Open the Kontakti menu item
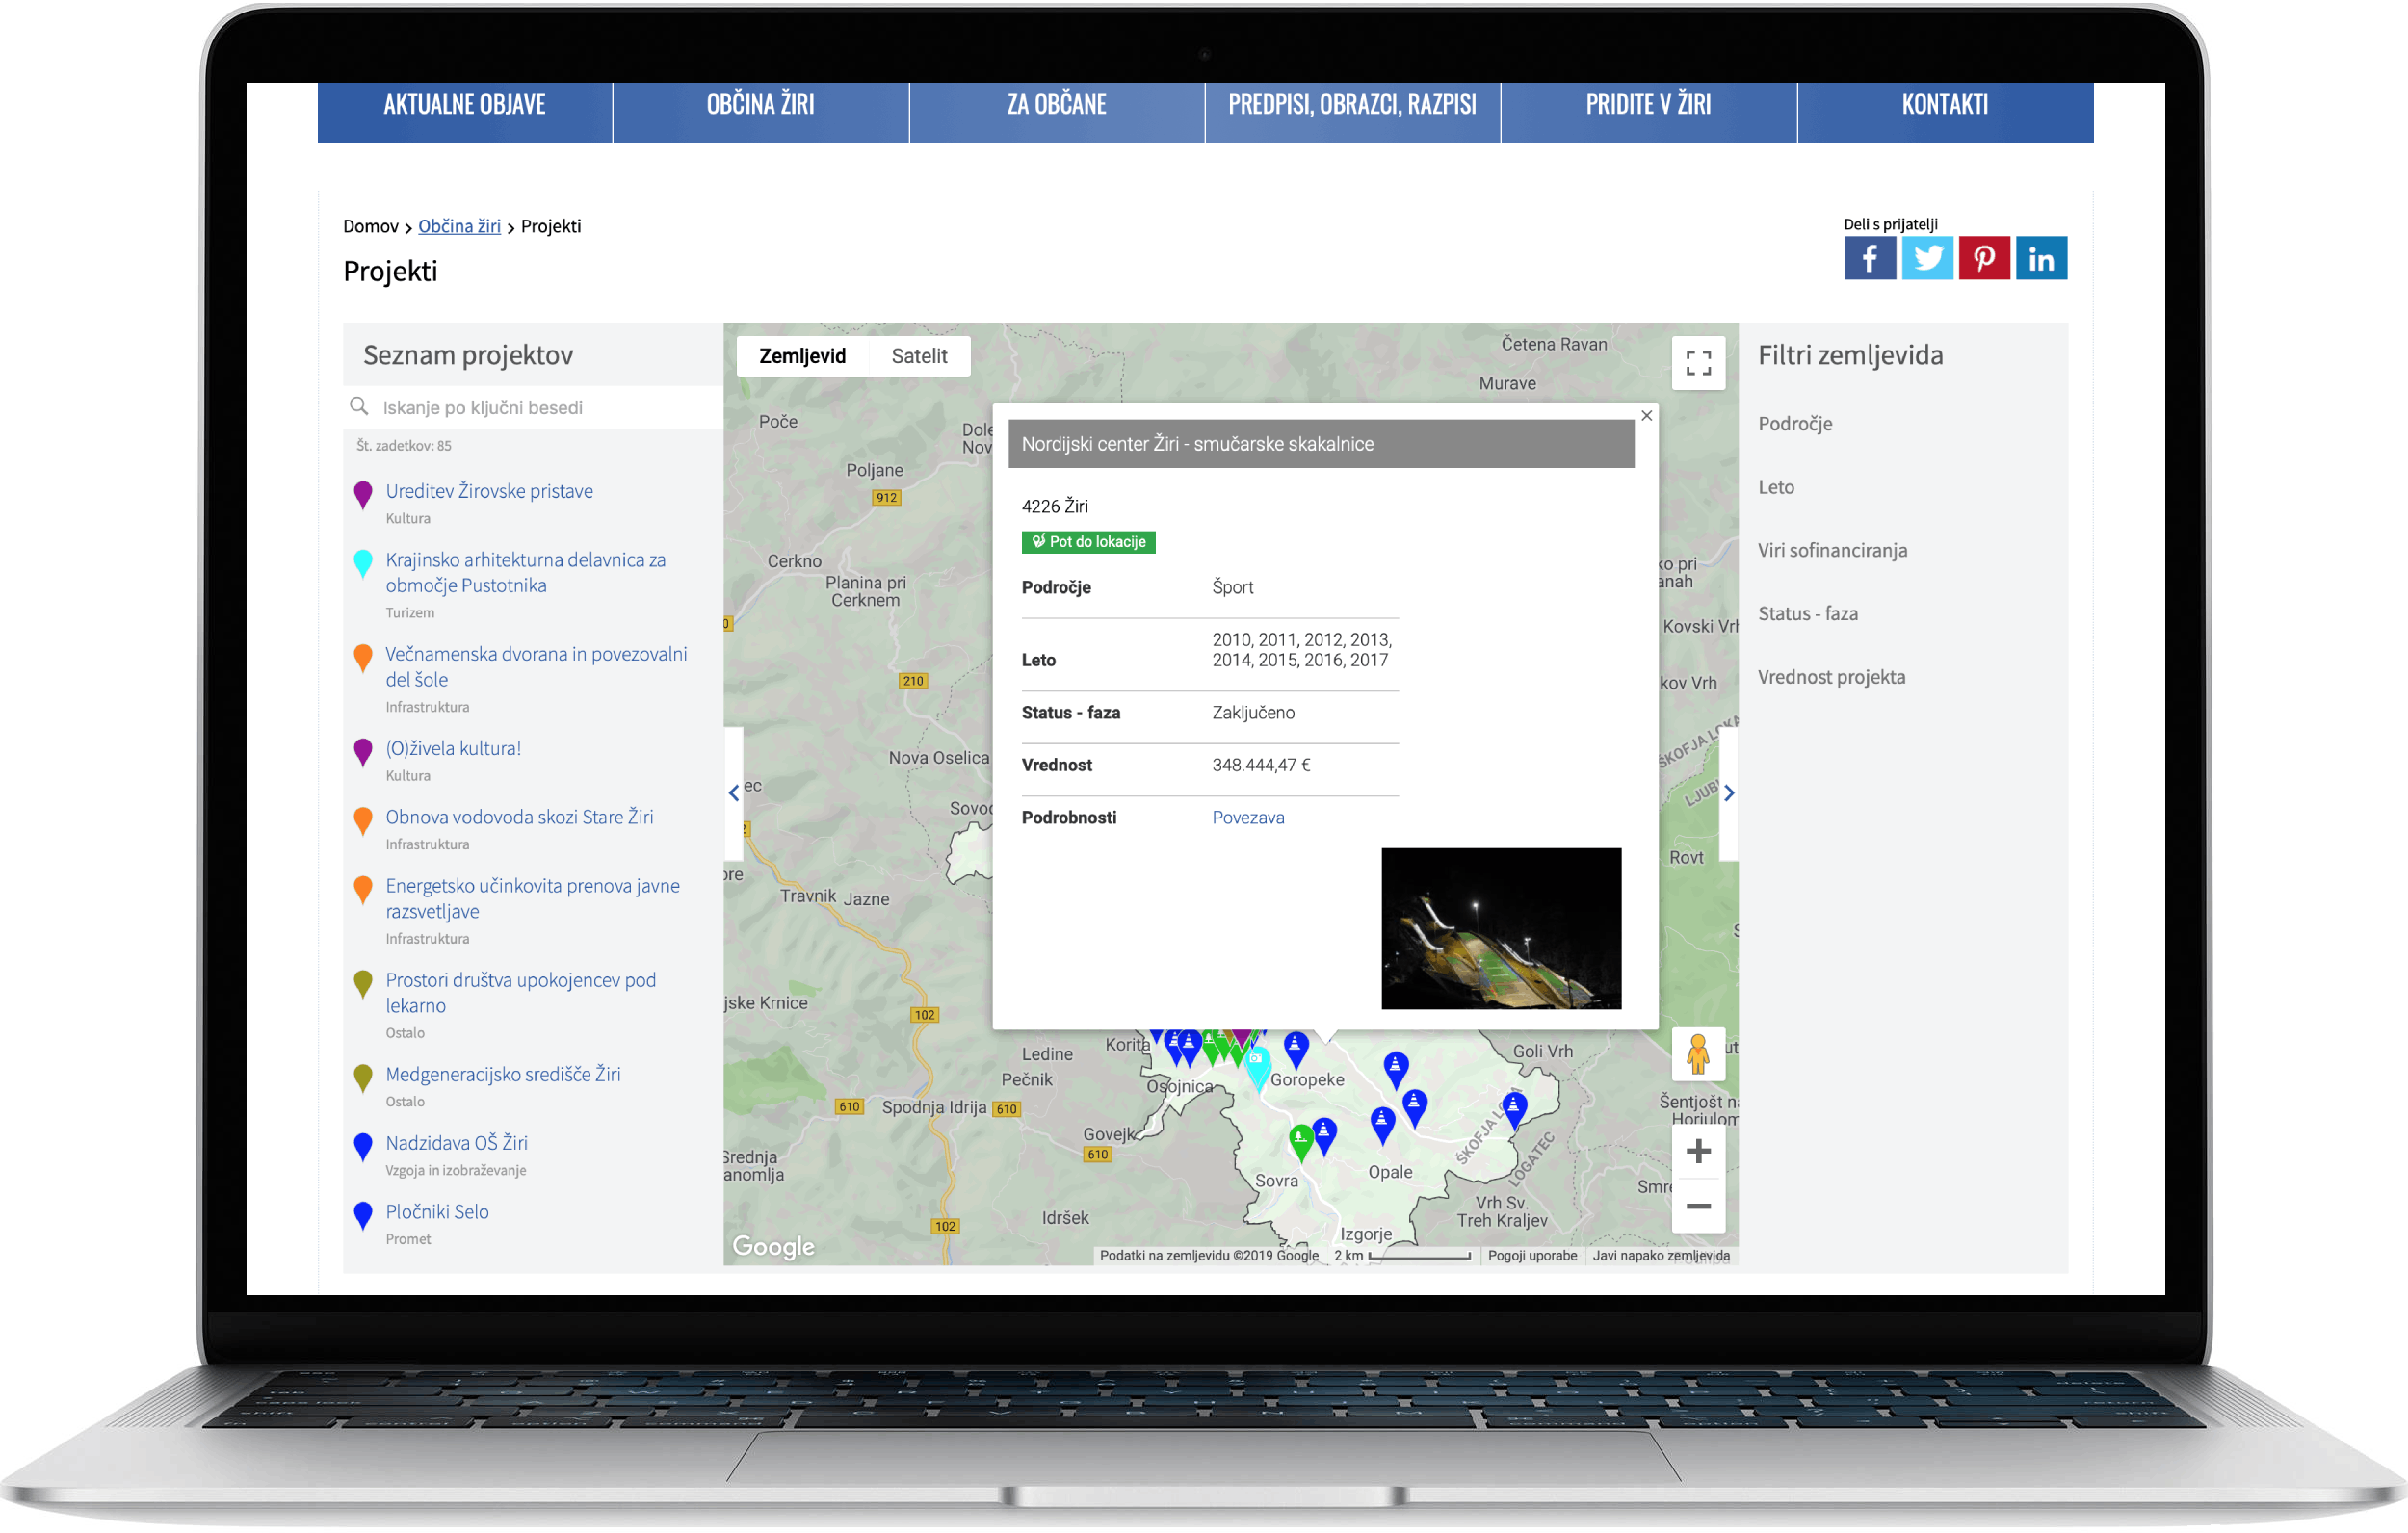This screenshot has width=2408, height=1533. pyautogui.click(x=1943, y=105)
